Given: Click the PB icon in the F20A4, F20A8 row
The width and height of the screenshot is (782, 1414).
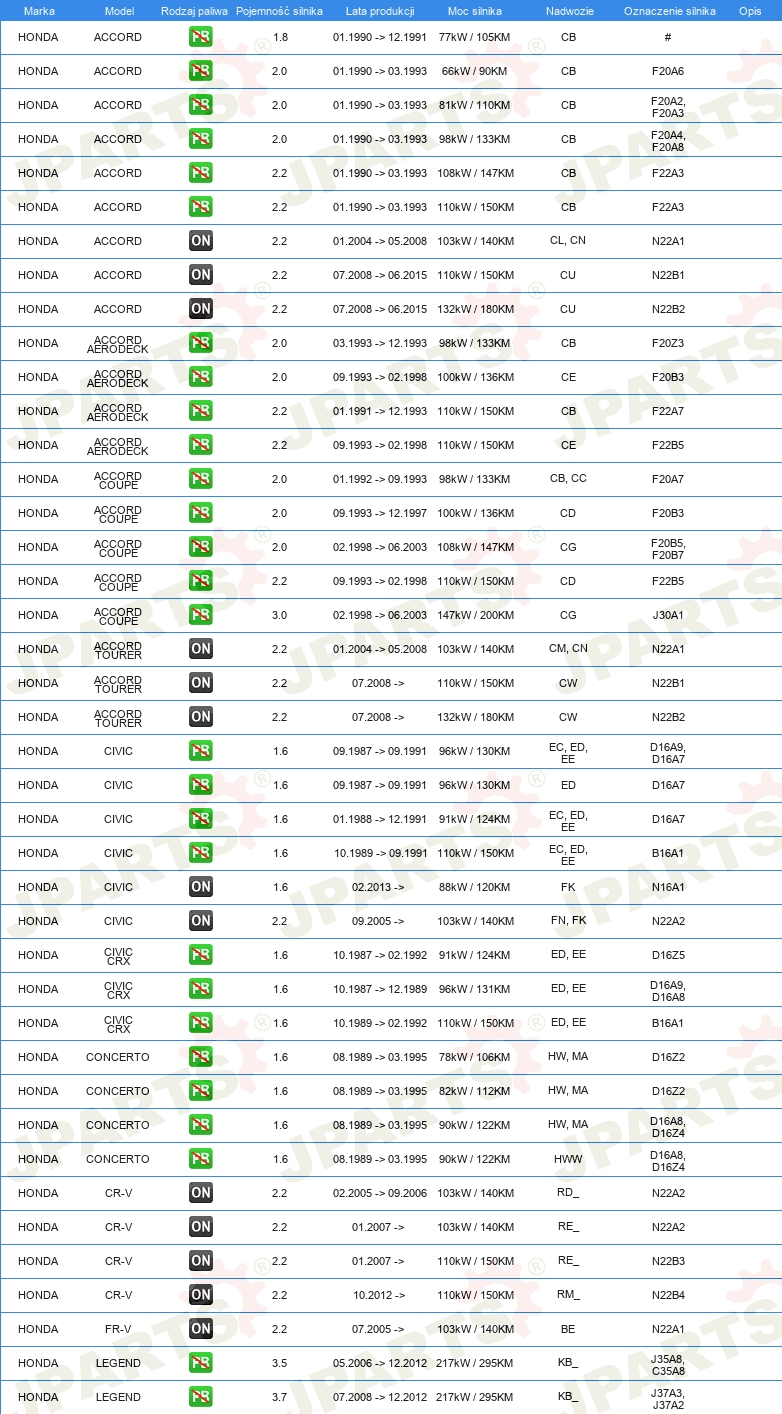Looking at the screenshot, I should 201,139.
